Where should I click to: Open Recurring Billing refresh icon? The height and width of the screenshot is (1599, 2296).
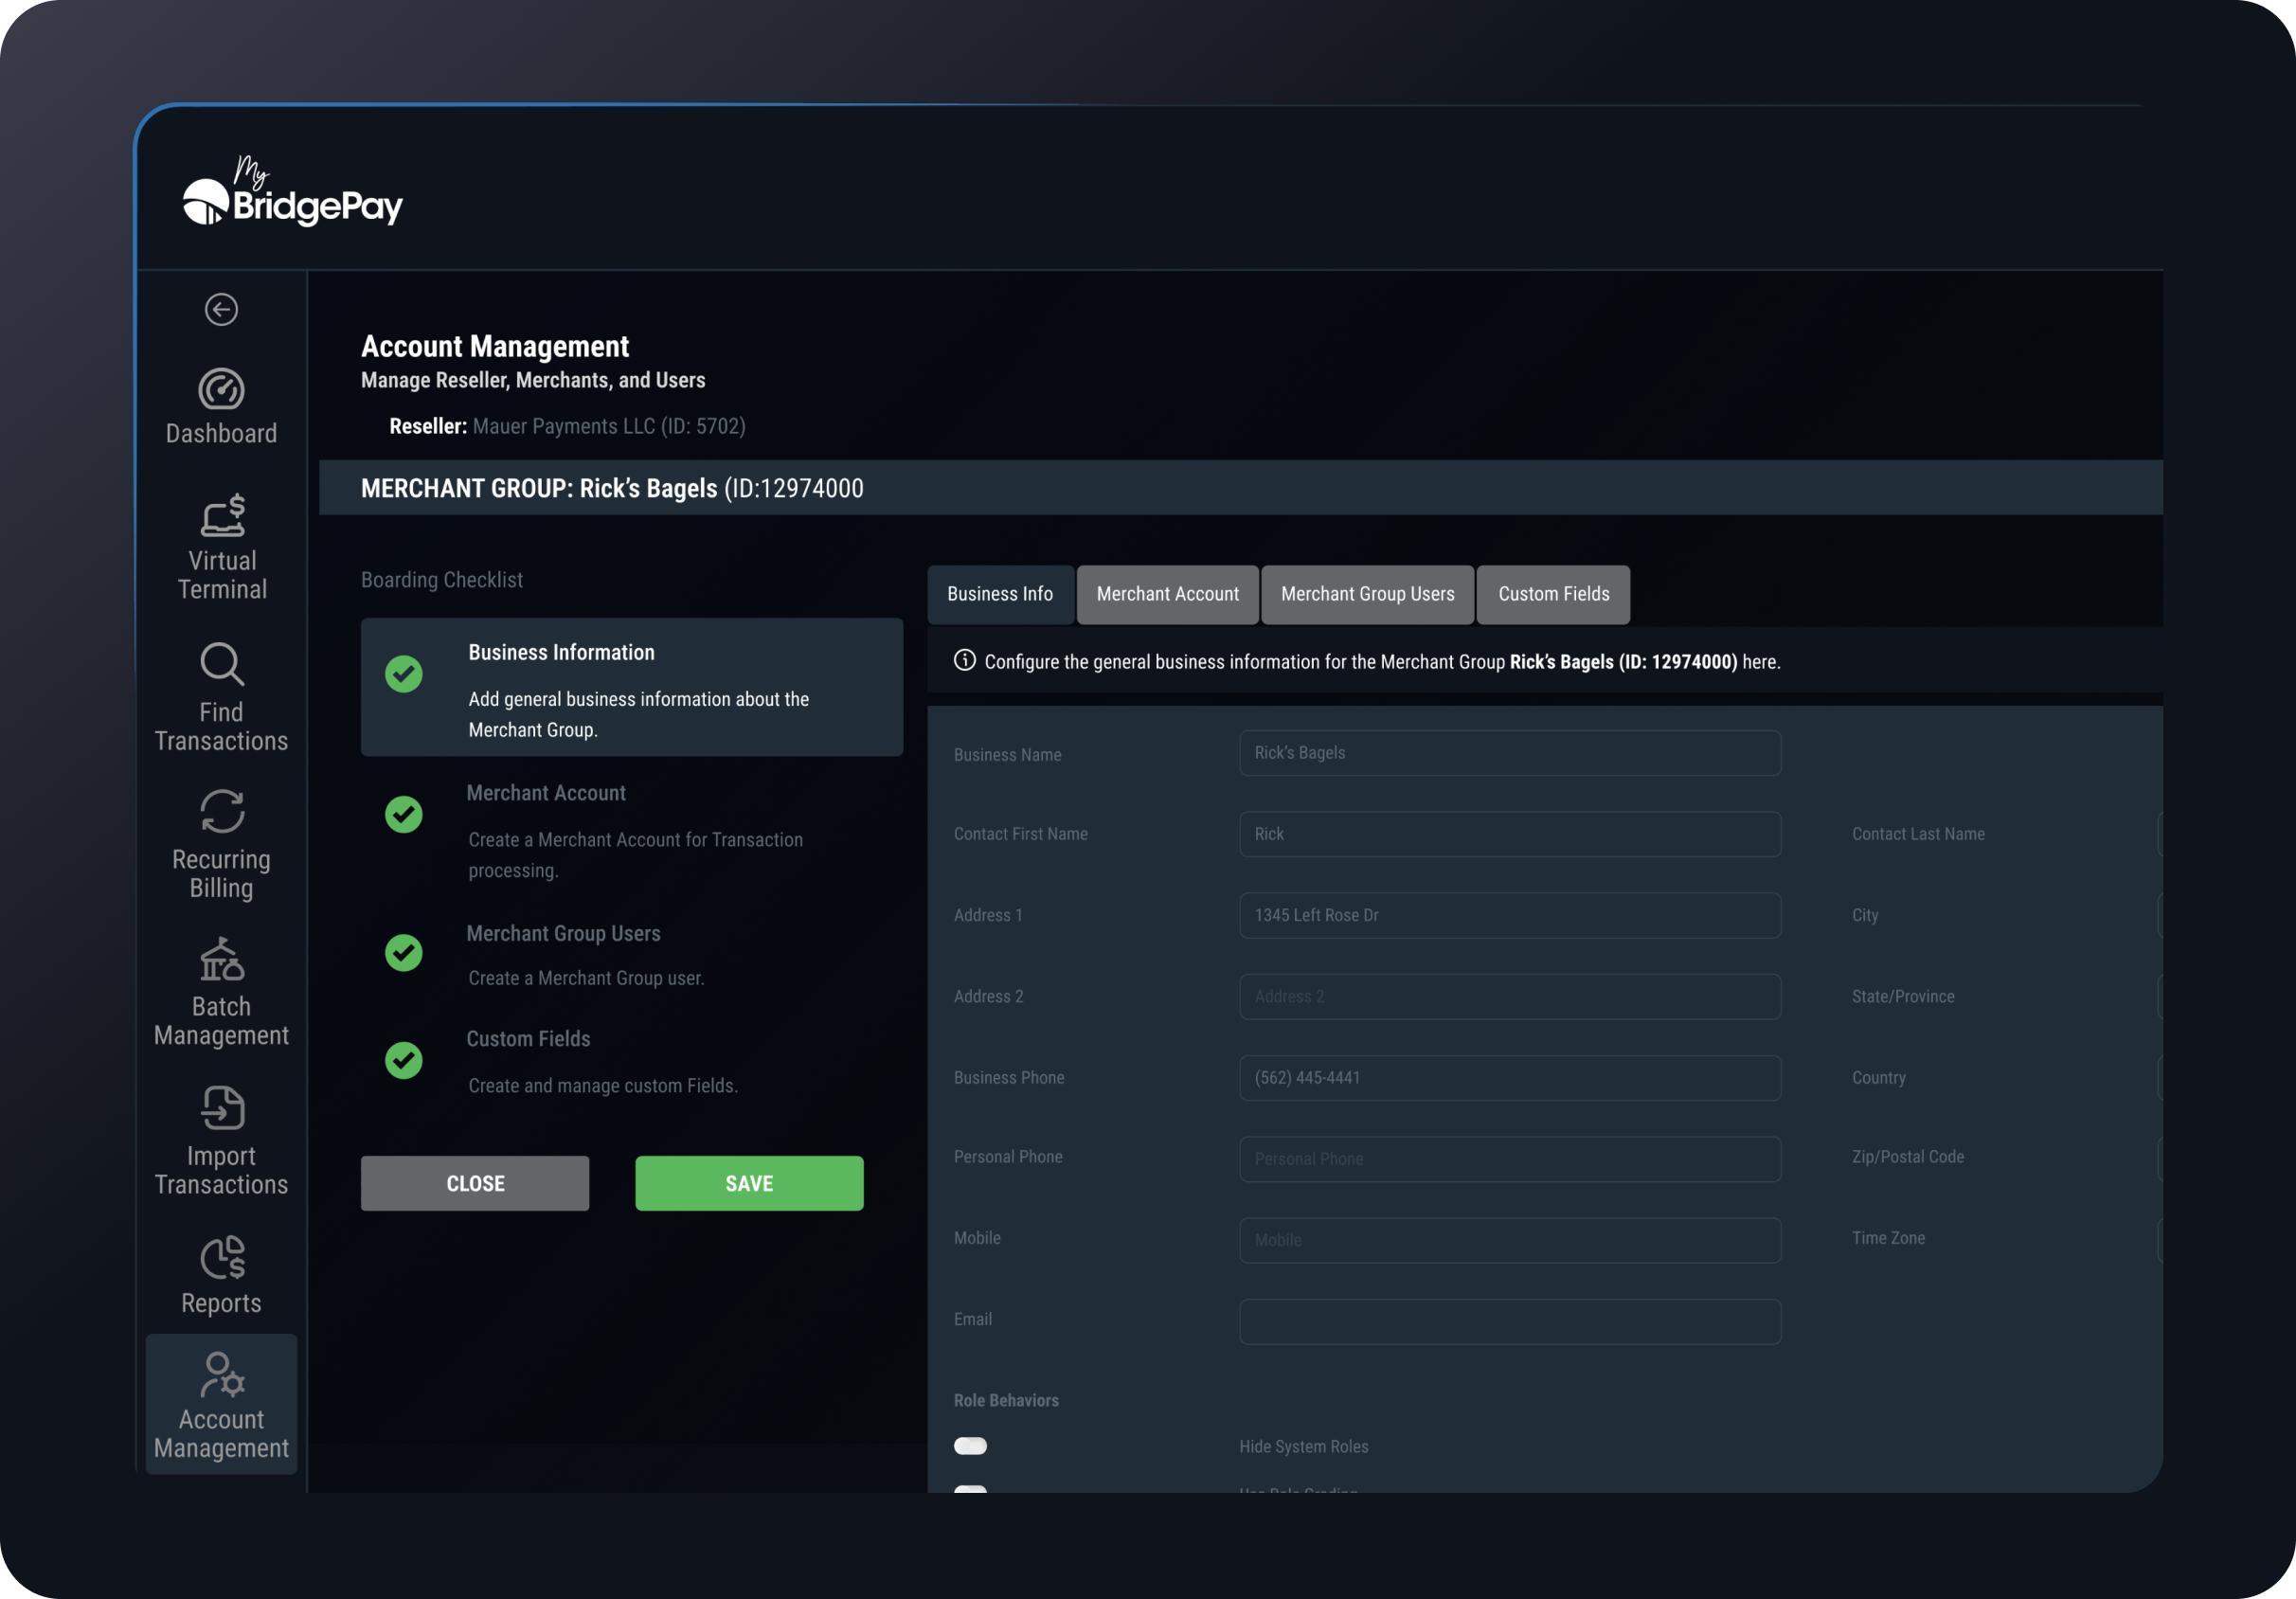pos(222,811)
